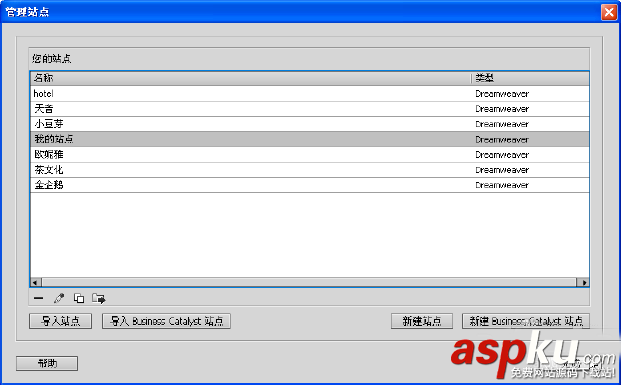Viewport: 621px width, 385px height.
Task: Export the selected site using the export icon
Action: 99,298
